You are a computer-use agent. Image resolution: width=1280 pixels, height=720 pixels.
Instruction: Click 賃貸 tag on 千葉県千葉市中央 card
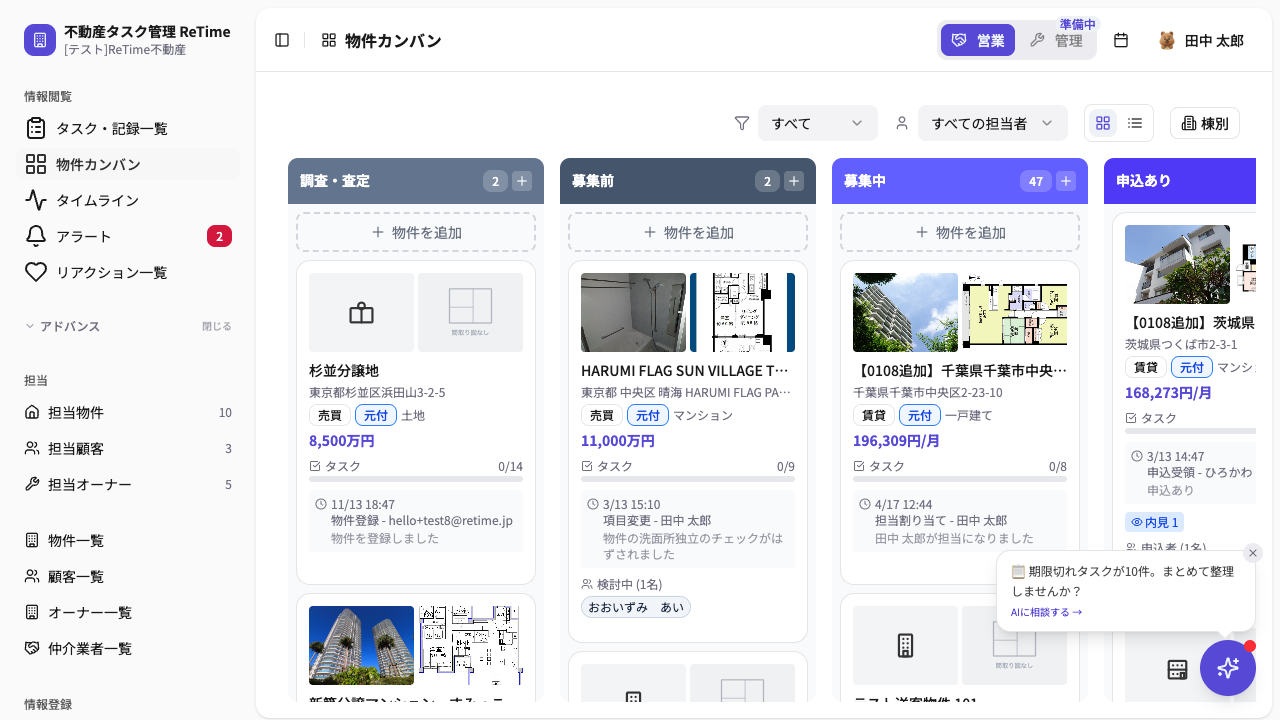[874, 415]
